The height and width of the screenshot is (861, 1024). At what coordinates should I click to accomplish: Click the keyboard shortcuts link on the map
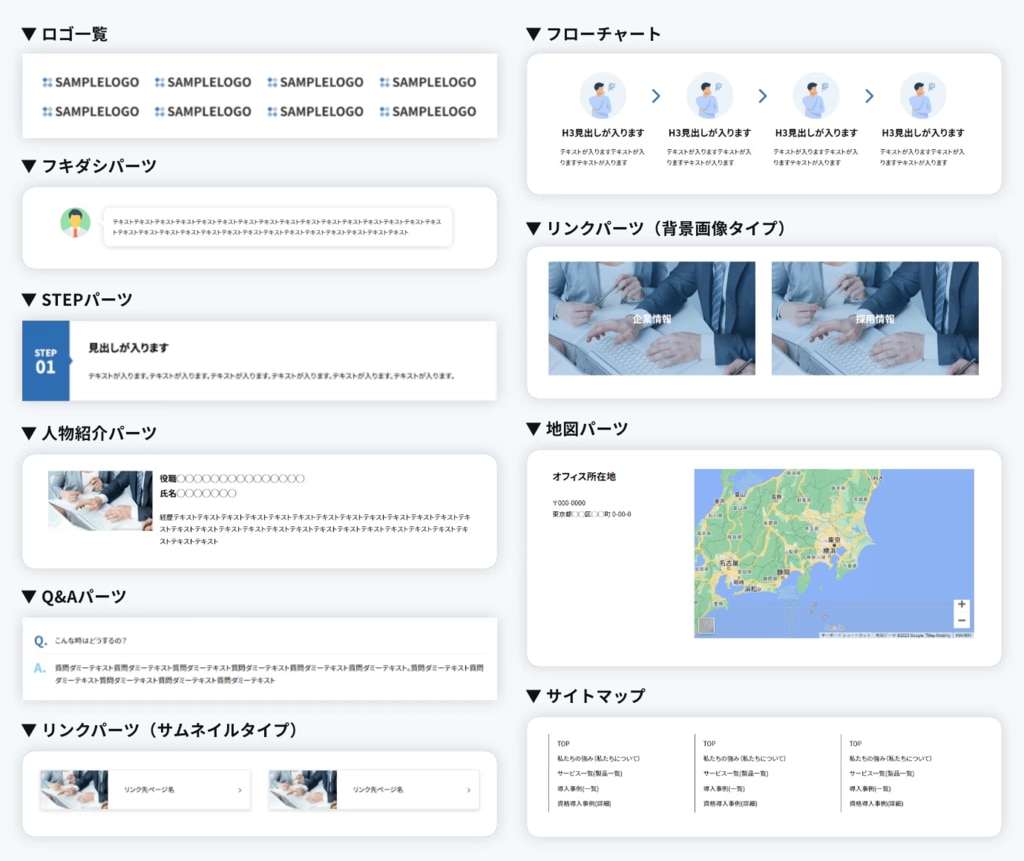pos(845,635)
